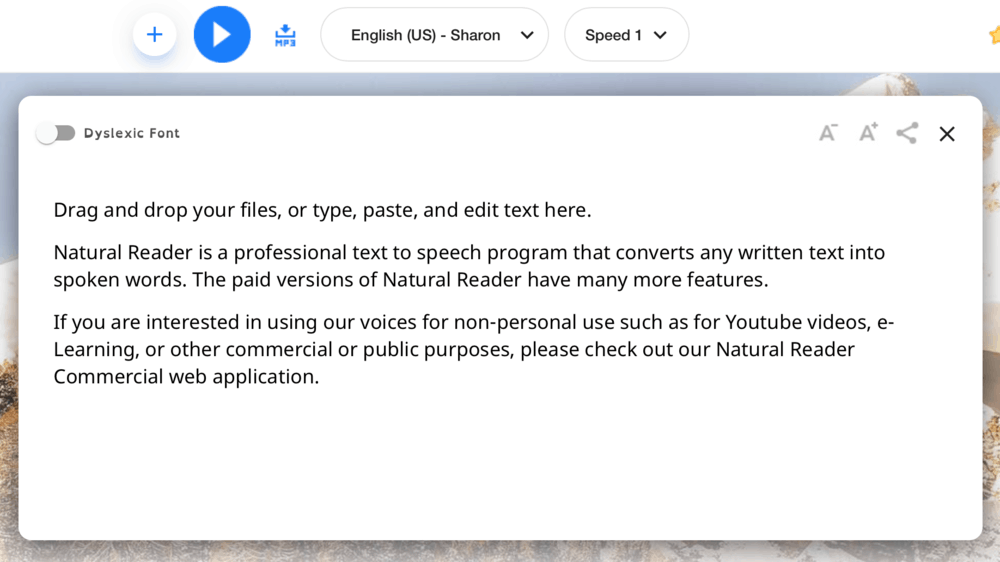Click the share icon
The height and width of the screenshot is (562, 1000).
pyautogui.click(x=907, y=133)
